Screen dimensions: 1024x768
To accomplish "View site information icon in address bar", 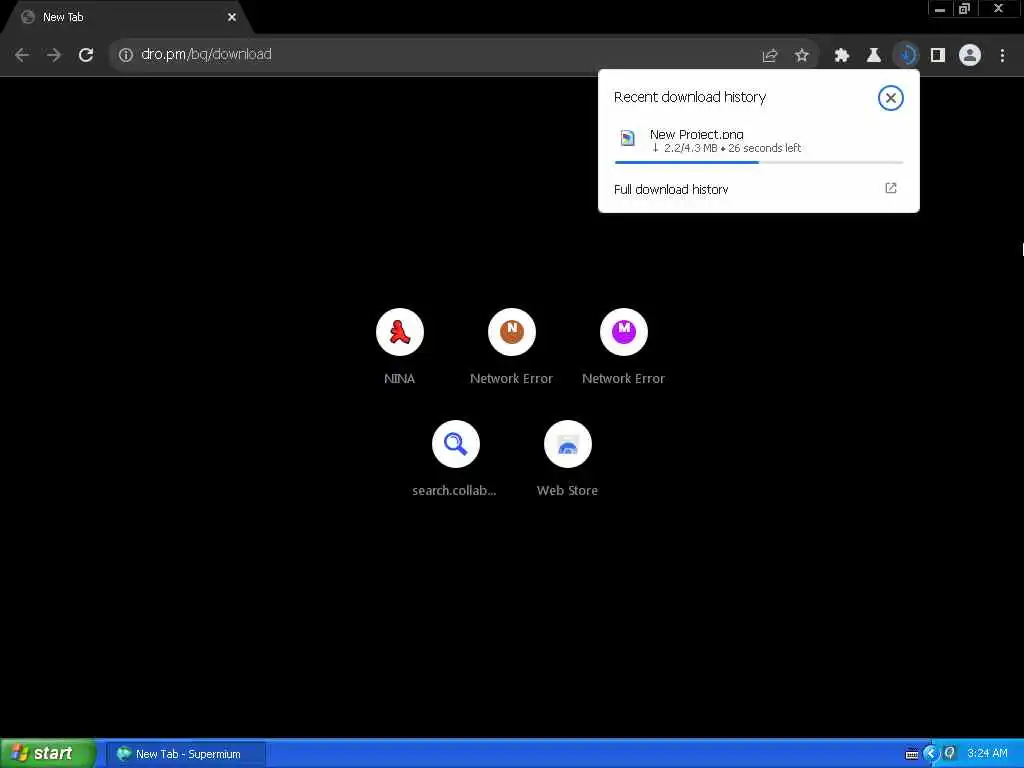I will click(x=125, y=55).
